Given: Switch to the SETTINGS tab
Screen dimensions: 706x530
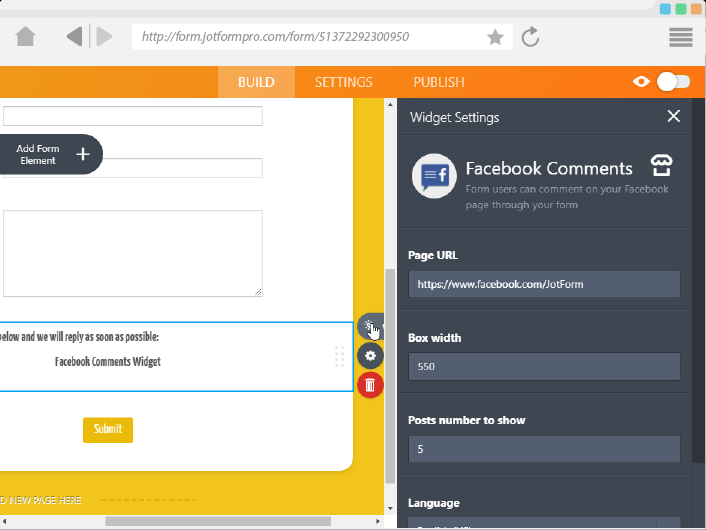Looking at the screenshot, I should pos(343,82).
